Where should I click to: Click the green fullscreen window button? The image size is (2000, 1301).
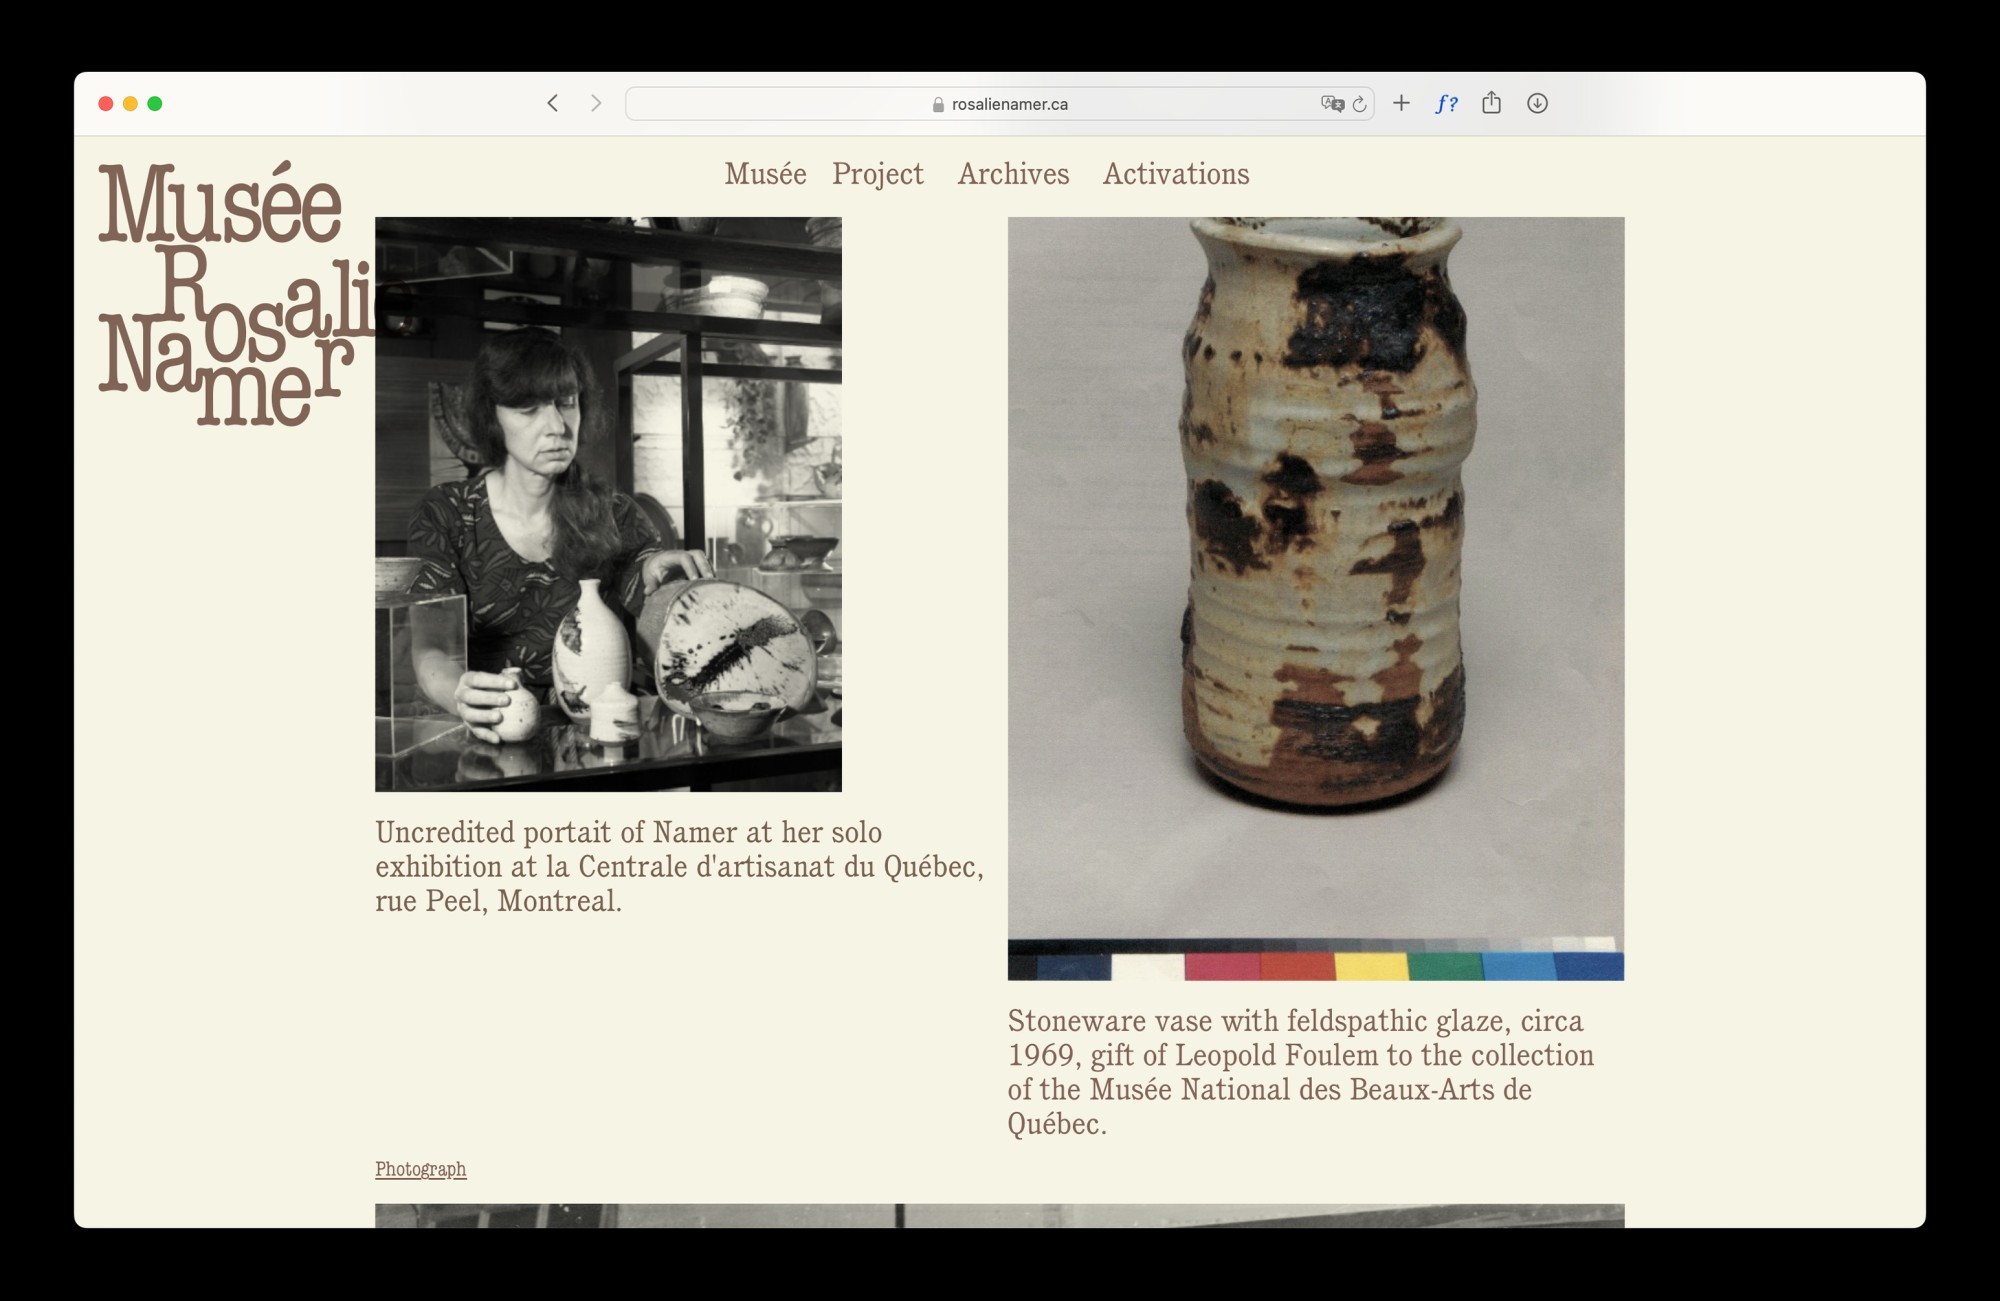click(155, 104)
